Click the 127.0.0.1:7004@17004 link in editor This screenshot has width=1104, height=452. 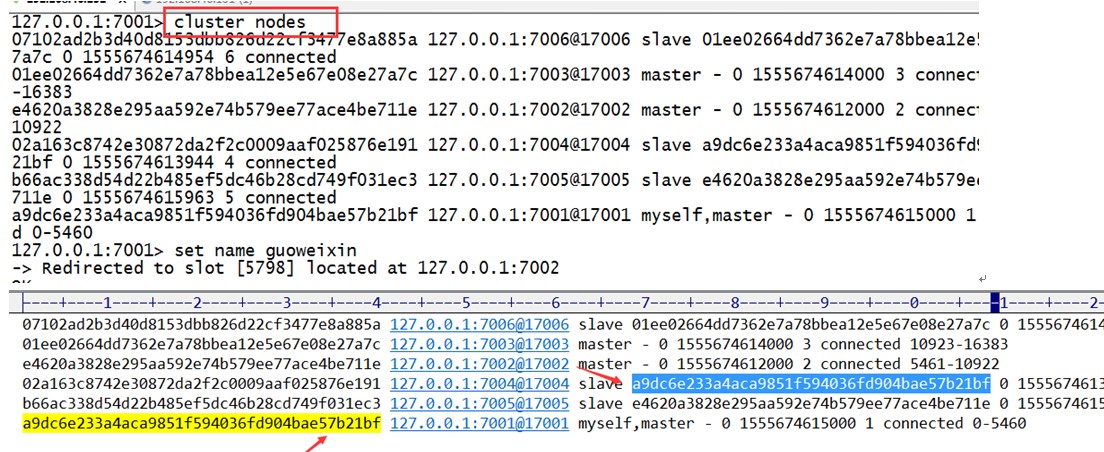tap(479, 384)
